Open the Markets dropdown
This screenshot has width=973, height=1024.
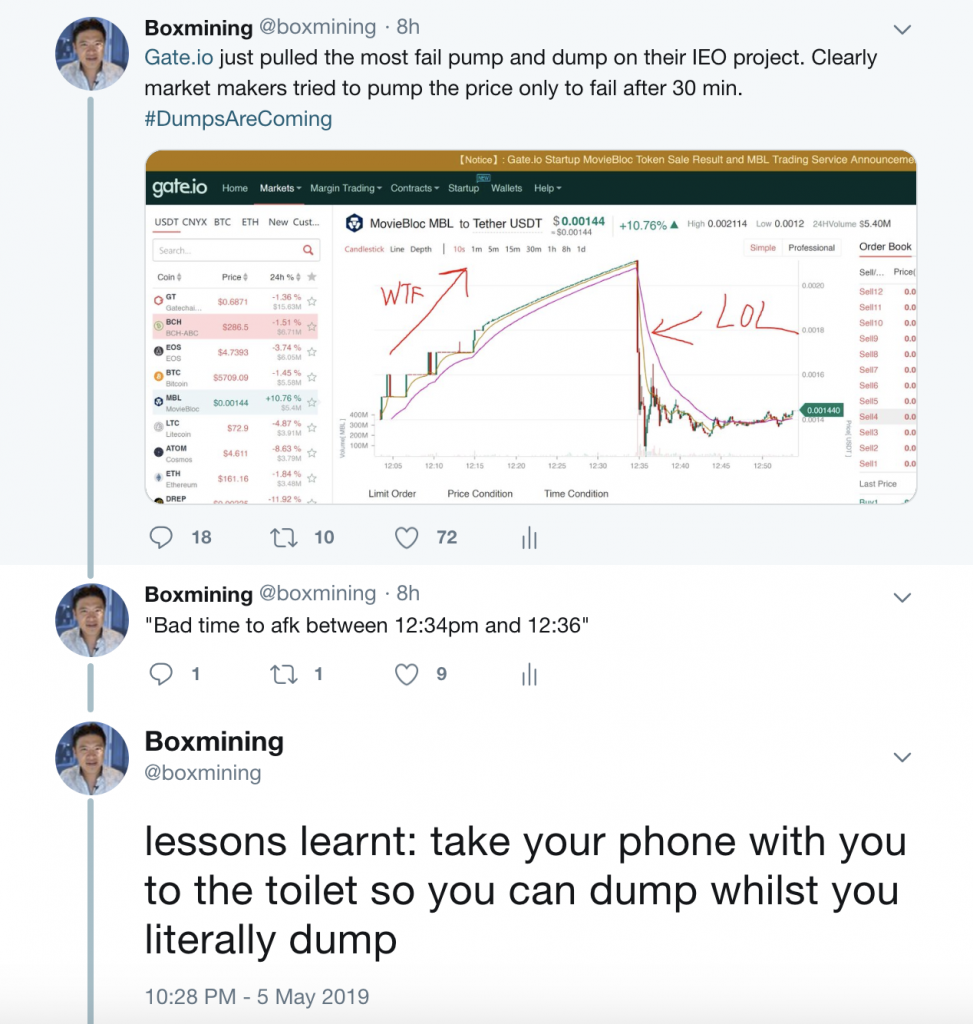point(279,188)
